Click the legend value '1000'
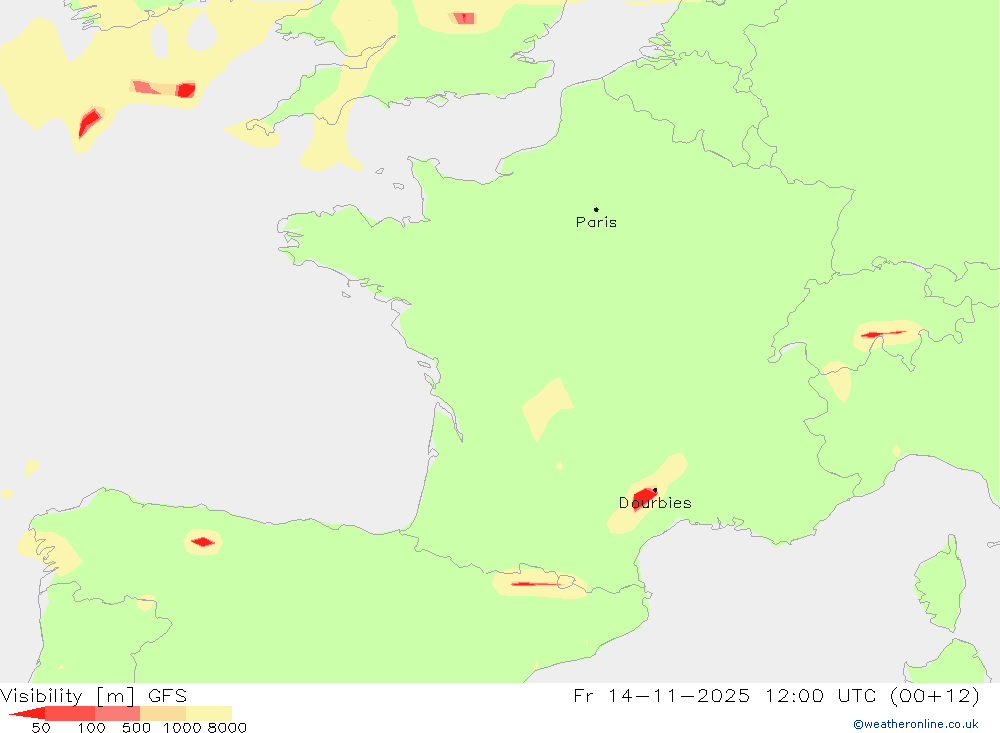The image size is (1000, 733). 182,728
